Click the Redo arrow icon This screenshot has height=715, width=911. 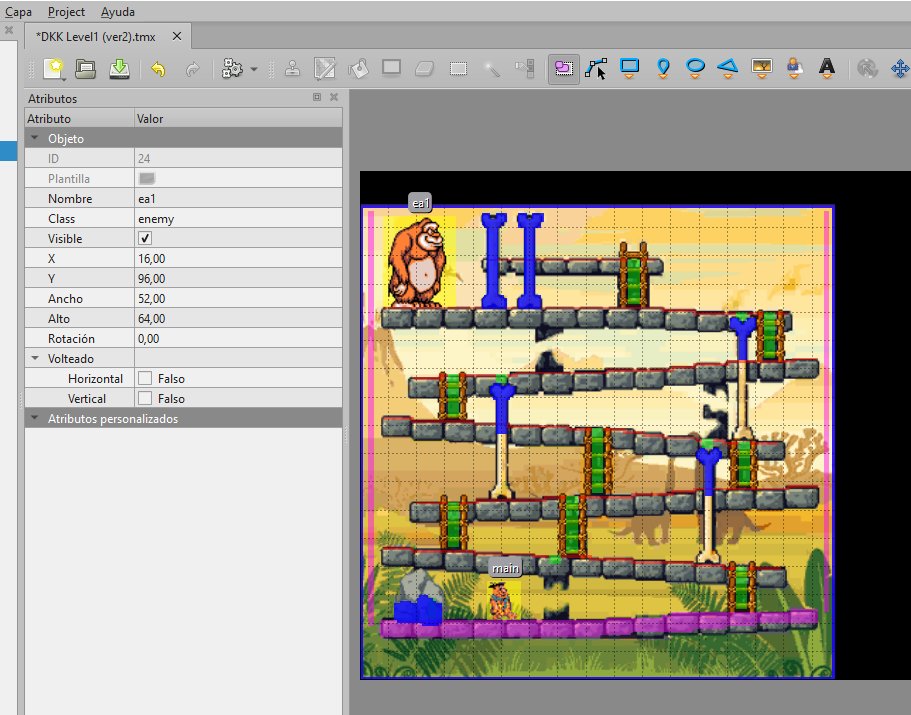pyautogui.click(x=192, y=70)
